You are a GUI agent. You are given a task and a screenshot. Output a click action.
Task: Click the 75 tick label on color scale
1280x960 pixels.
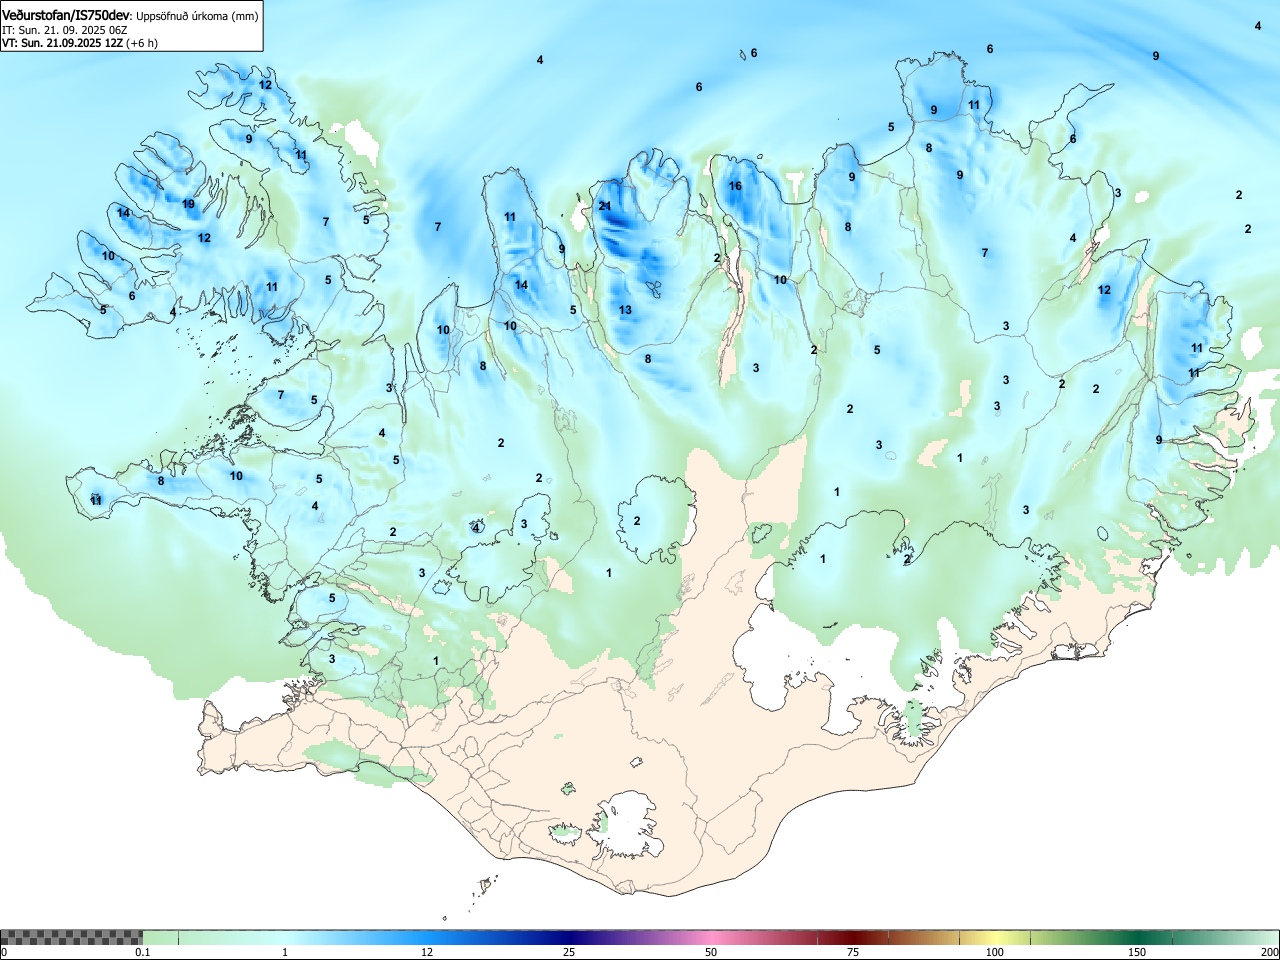pos(853,952)
